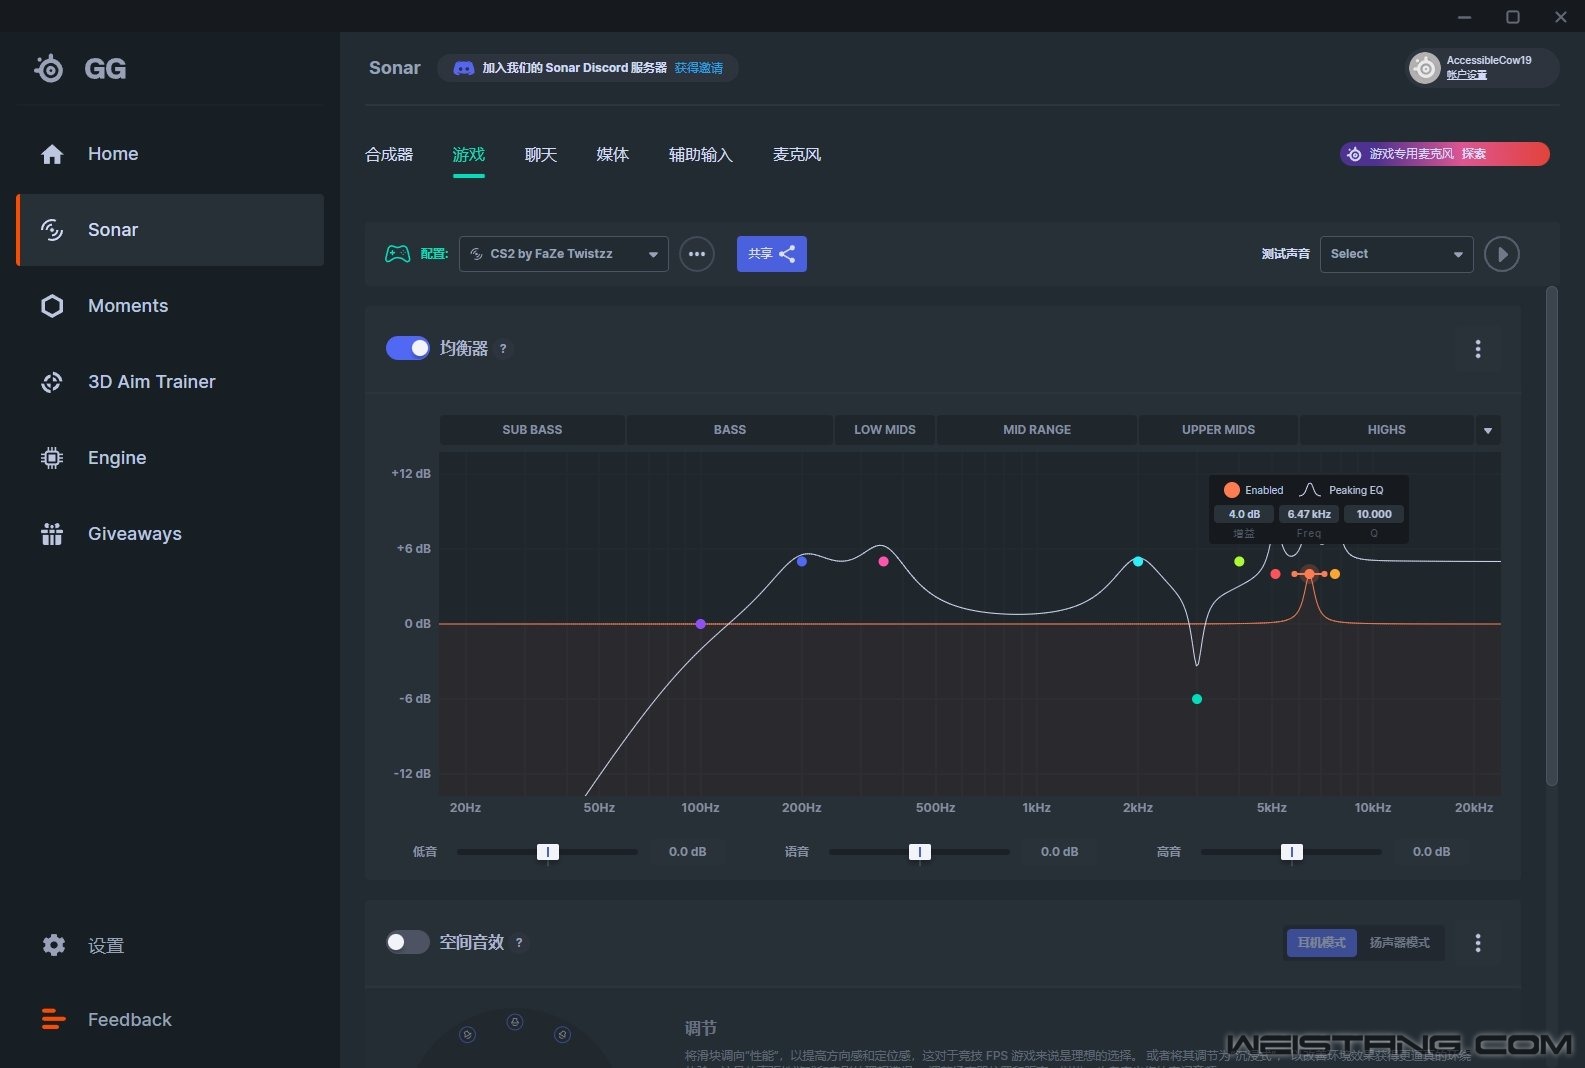Select the pink EQ band point

pos(883,561)
